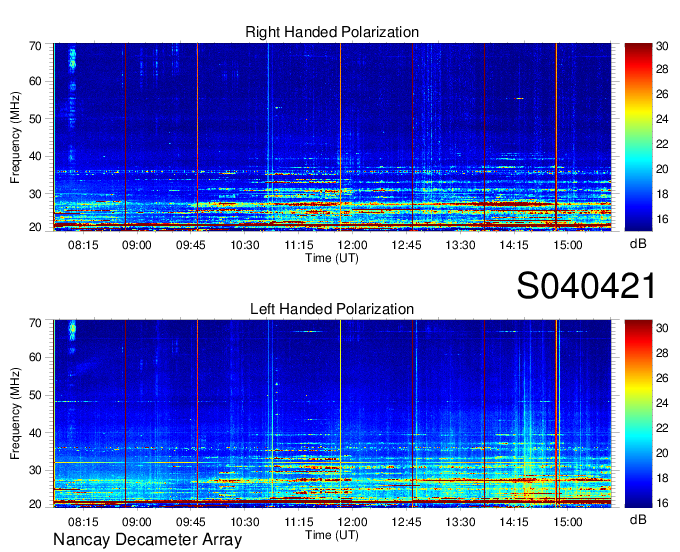This screenshot has width=680, height=552.
Task: Click the 12:00 tick on the Right Handed time axis
Action: pos(353,245)
